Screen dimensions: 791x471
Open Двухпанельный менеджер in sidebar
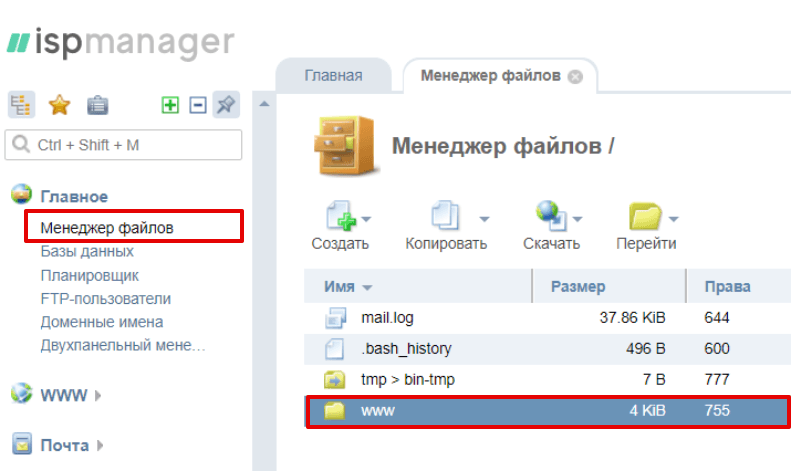coord(123,345)
